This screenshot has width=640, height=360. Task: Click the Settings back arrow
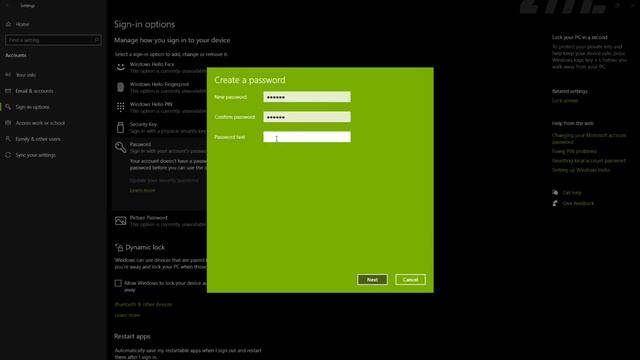[7, 5]
